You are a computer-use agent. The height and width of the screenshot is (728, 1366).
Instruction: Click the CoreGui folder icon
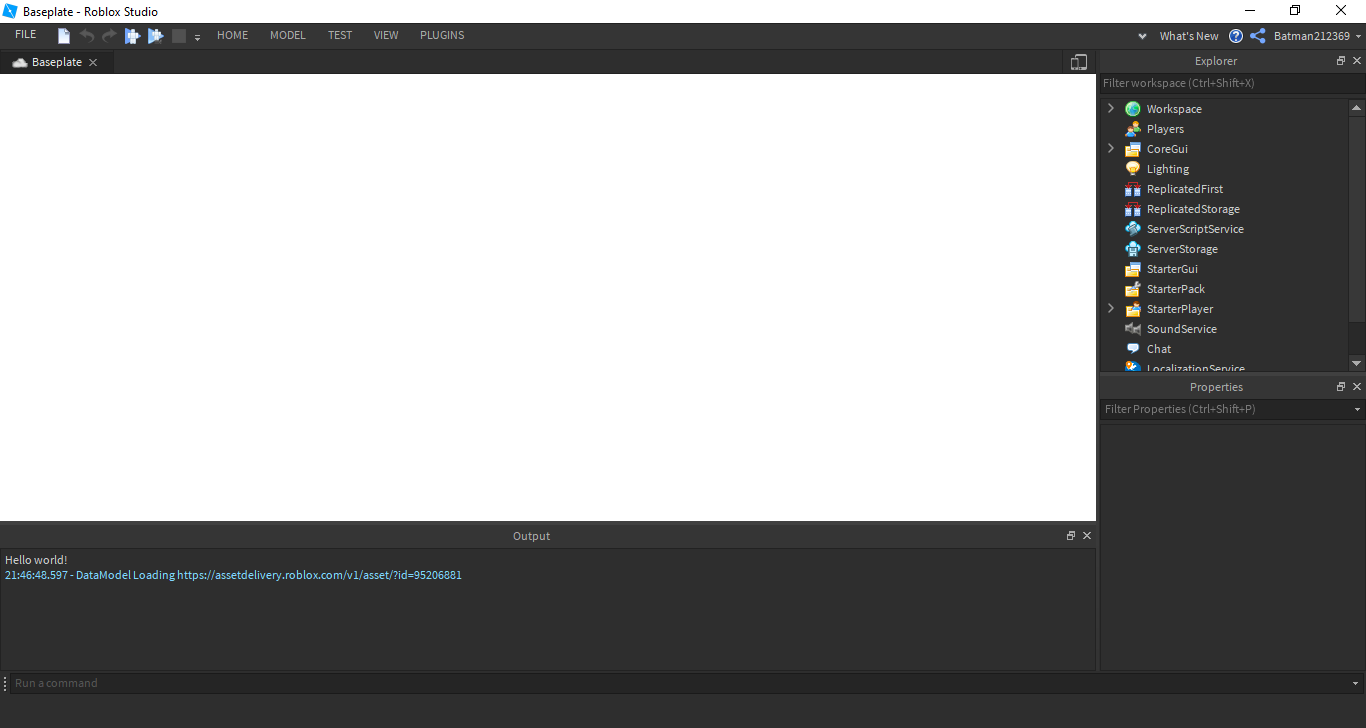(x=1132, y=149)
